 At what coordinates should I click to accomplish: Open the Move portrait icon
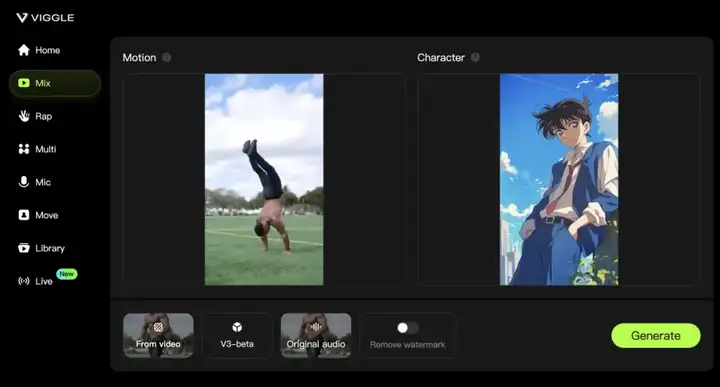tap(24, 215)
